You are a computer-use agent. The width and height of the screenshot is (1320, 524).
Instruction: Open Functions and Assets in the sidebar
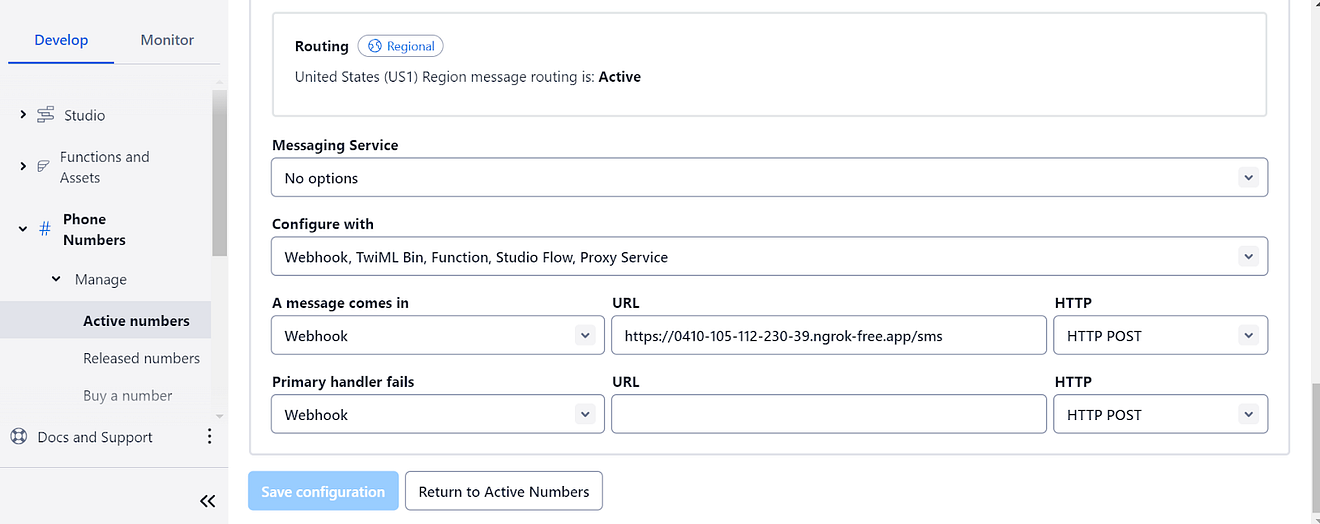click(105, 167)
